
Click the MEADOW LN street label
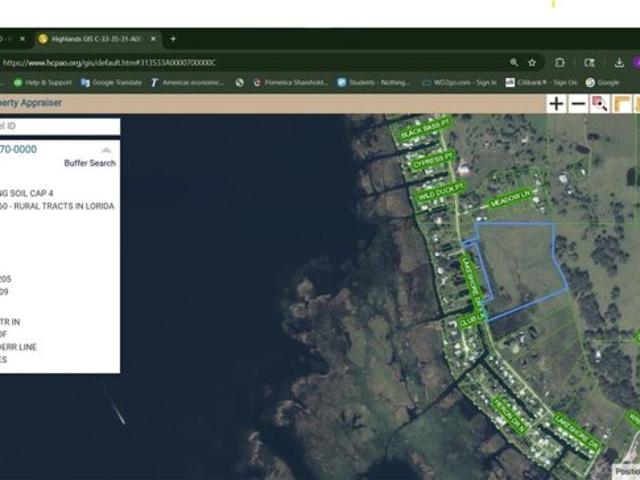pos(510,198)
